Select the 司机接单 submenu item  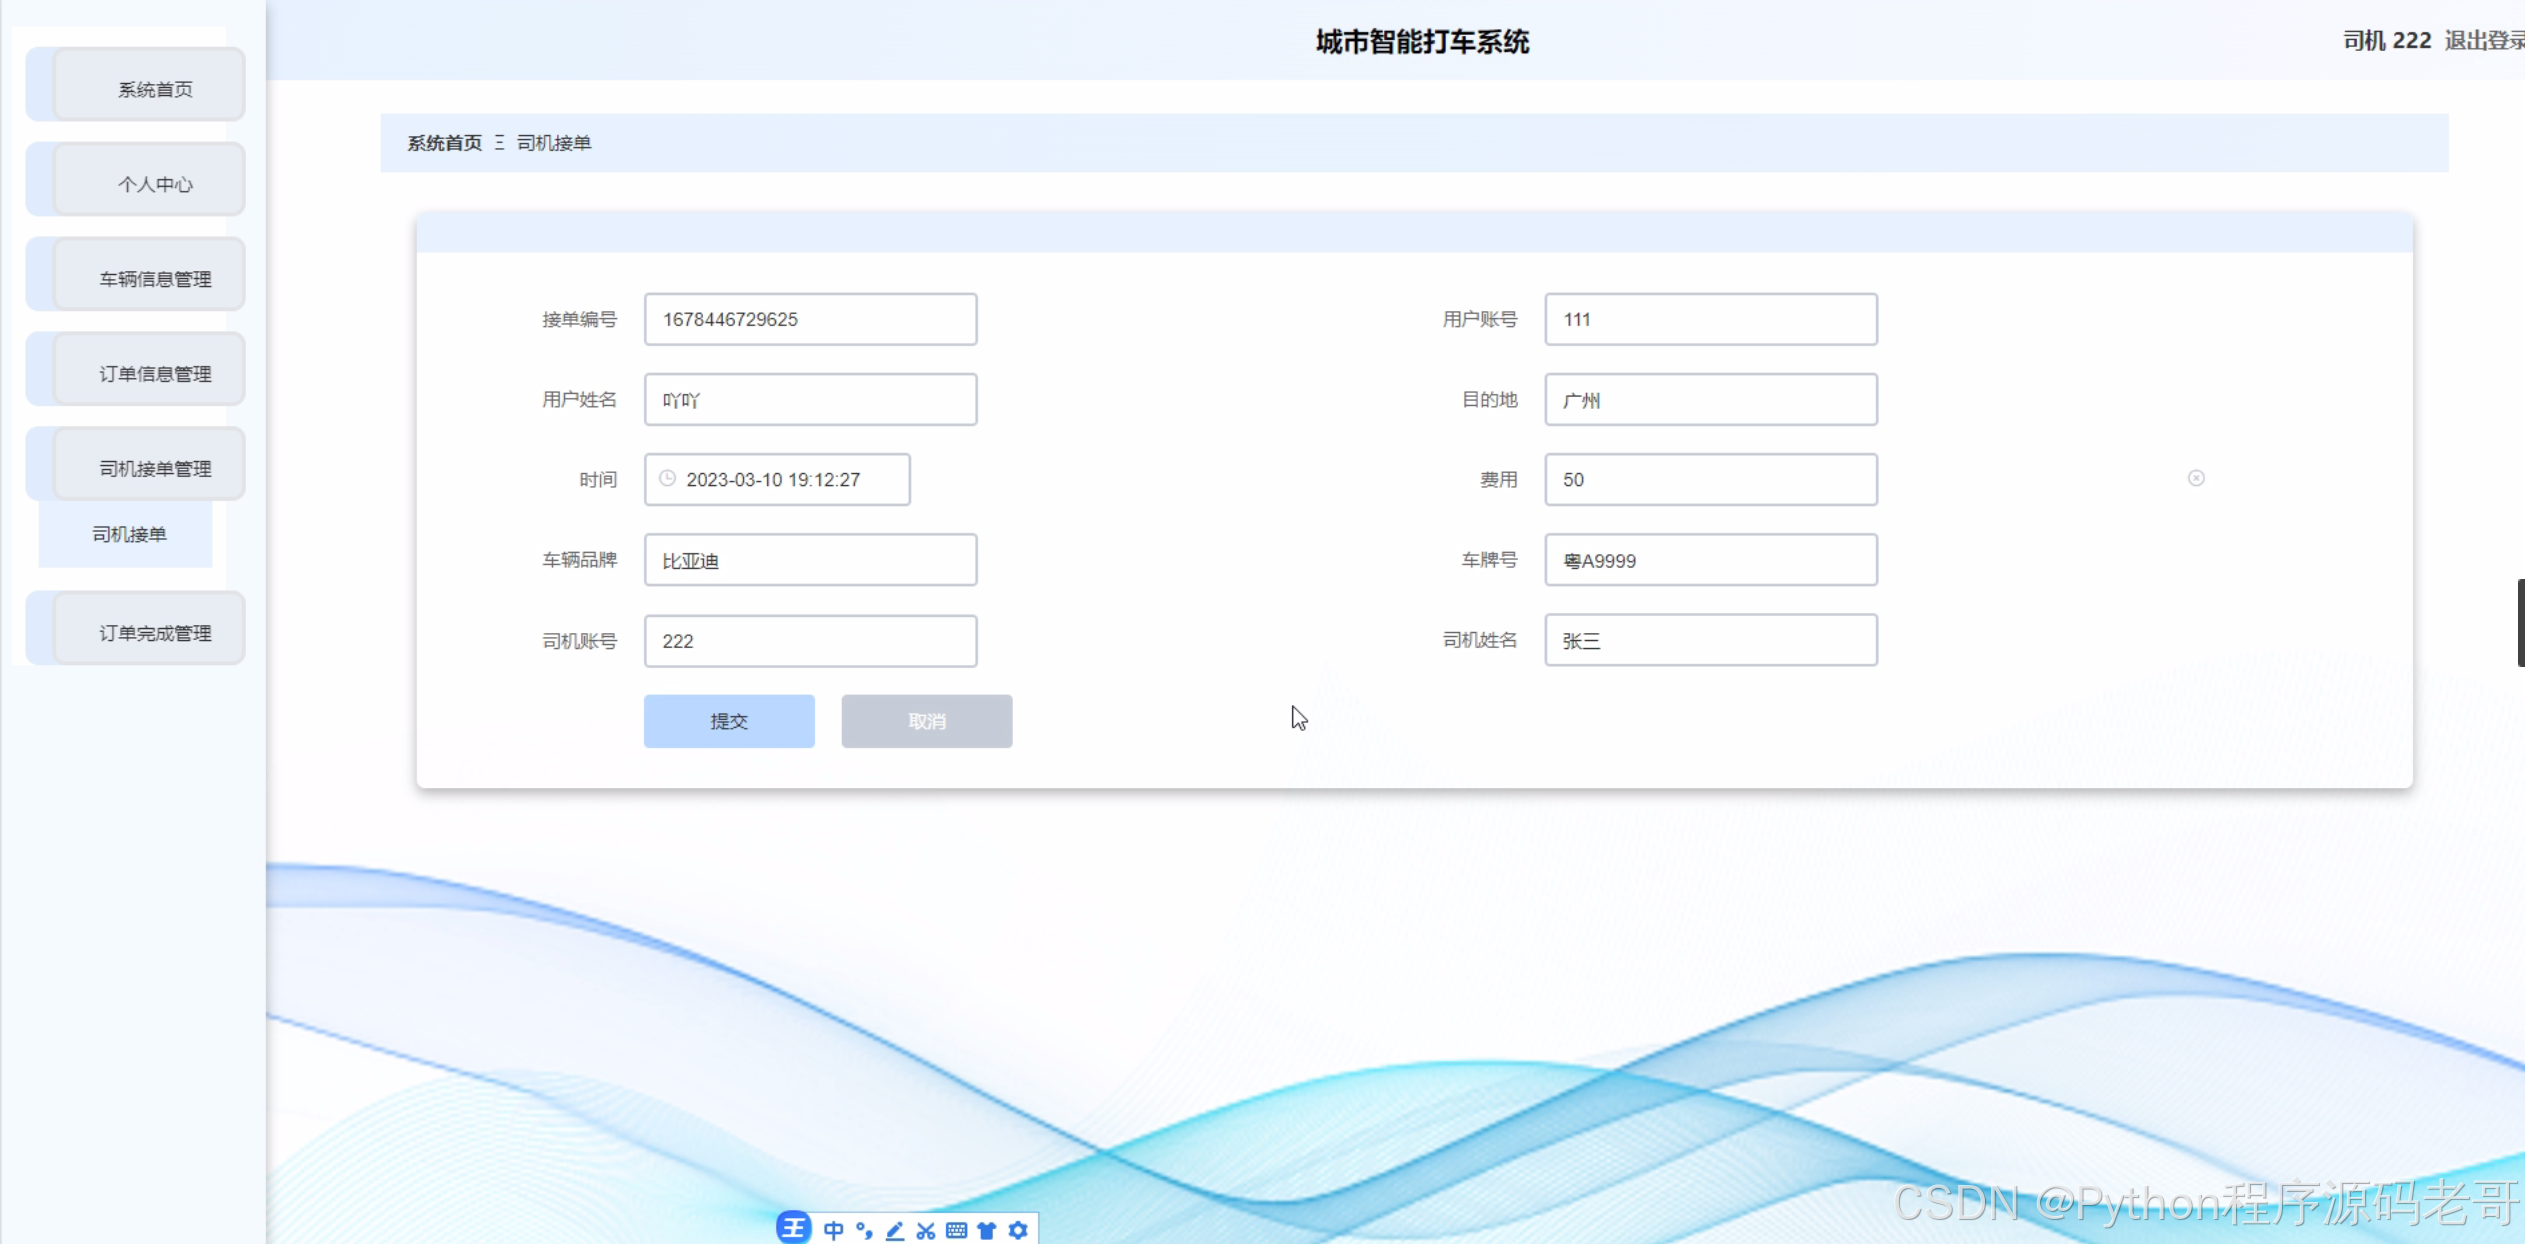(128, 534)
